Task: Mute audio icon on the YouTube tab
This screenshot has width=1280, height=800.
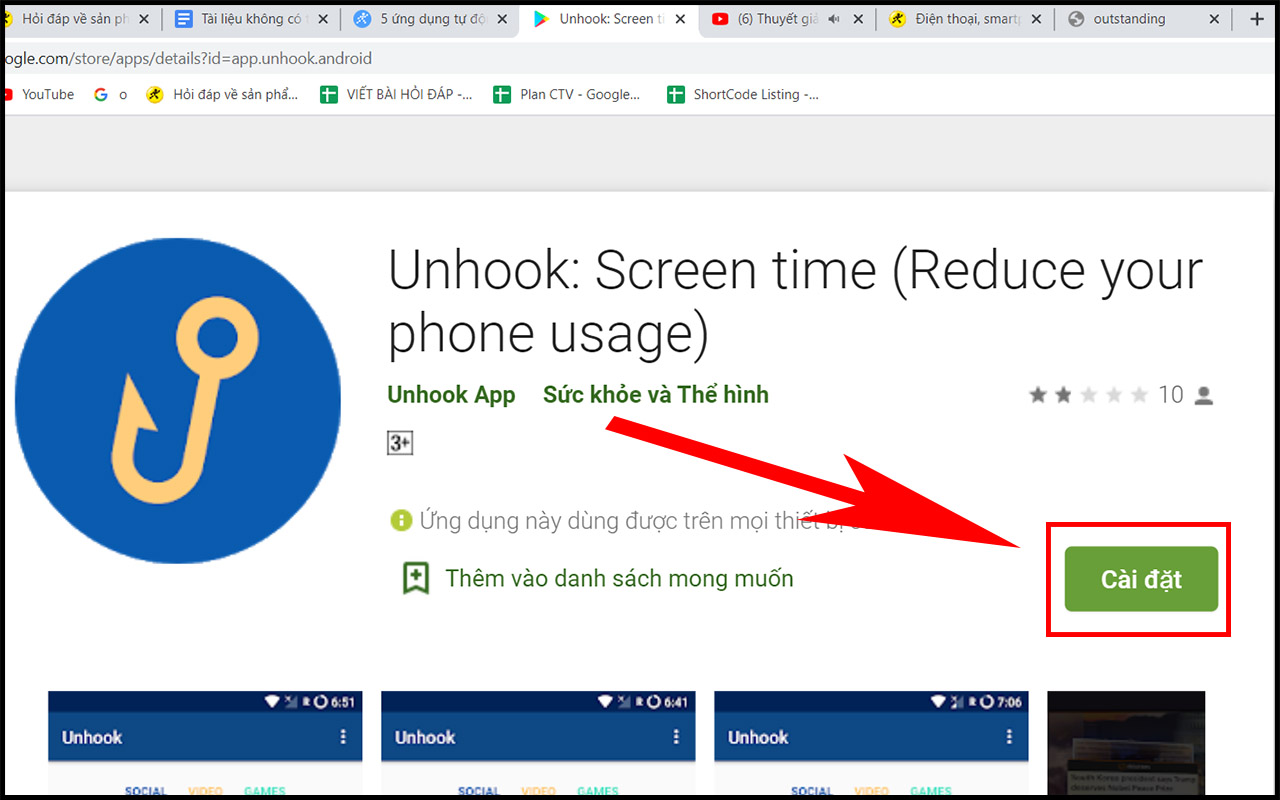Action: (834, 19)
